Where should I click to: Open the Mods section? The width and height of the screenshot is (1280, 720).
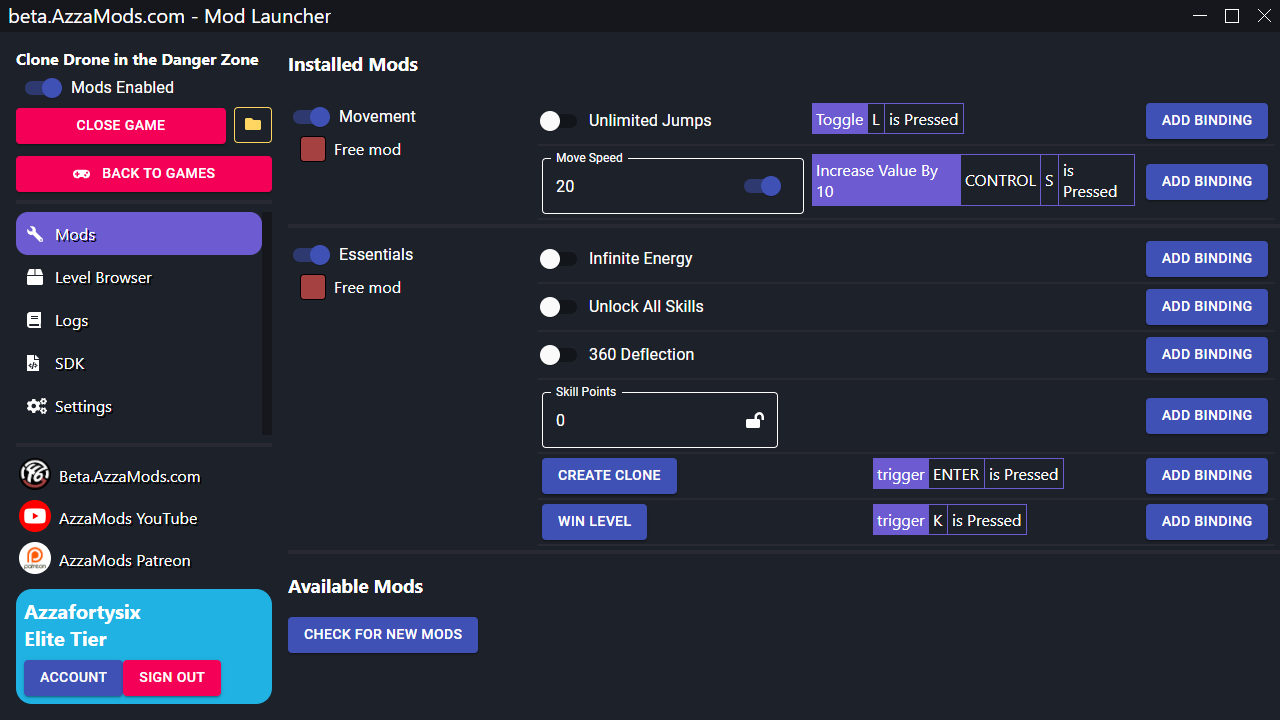[139, 234]
